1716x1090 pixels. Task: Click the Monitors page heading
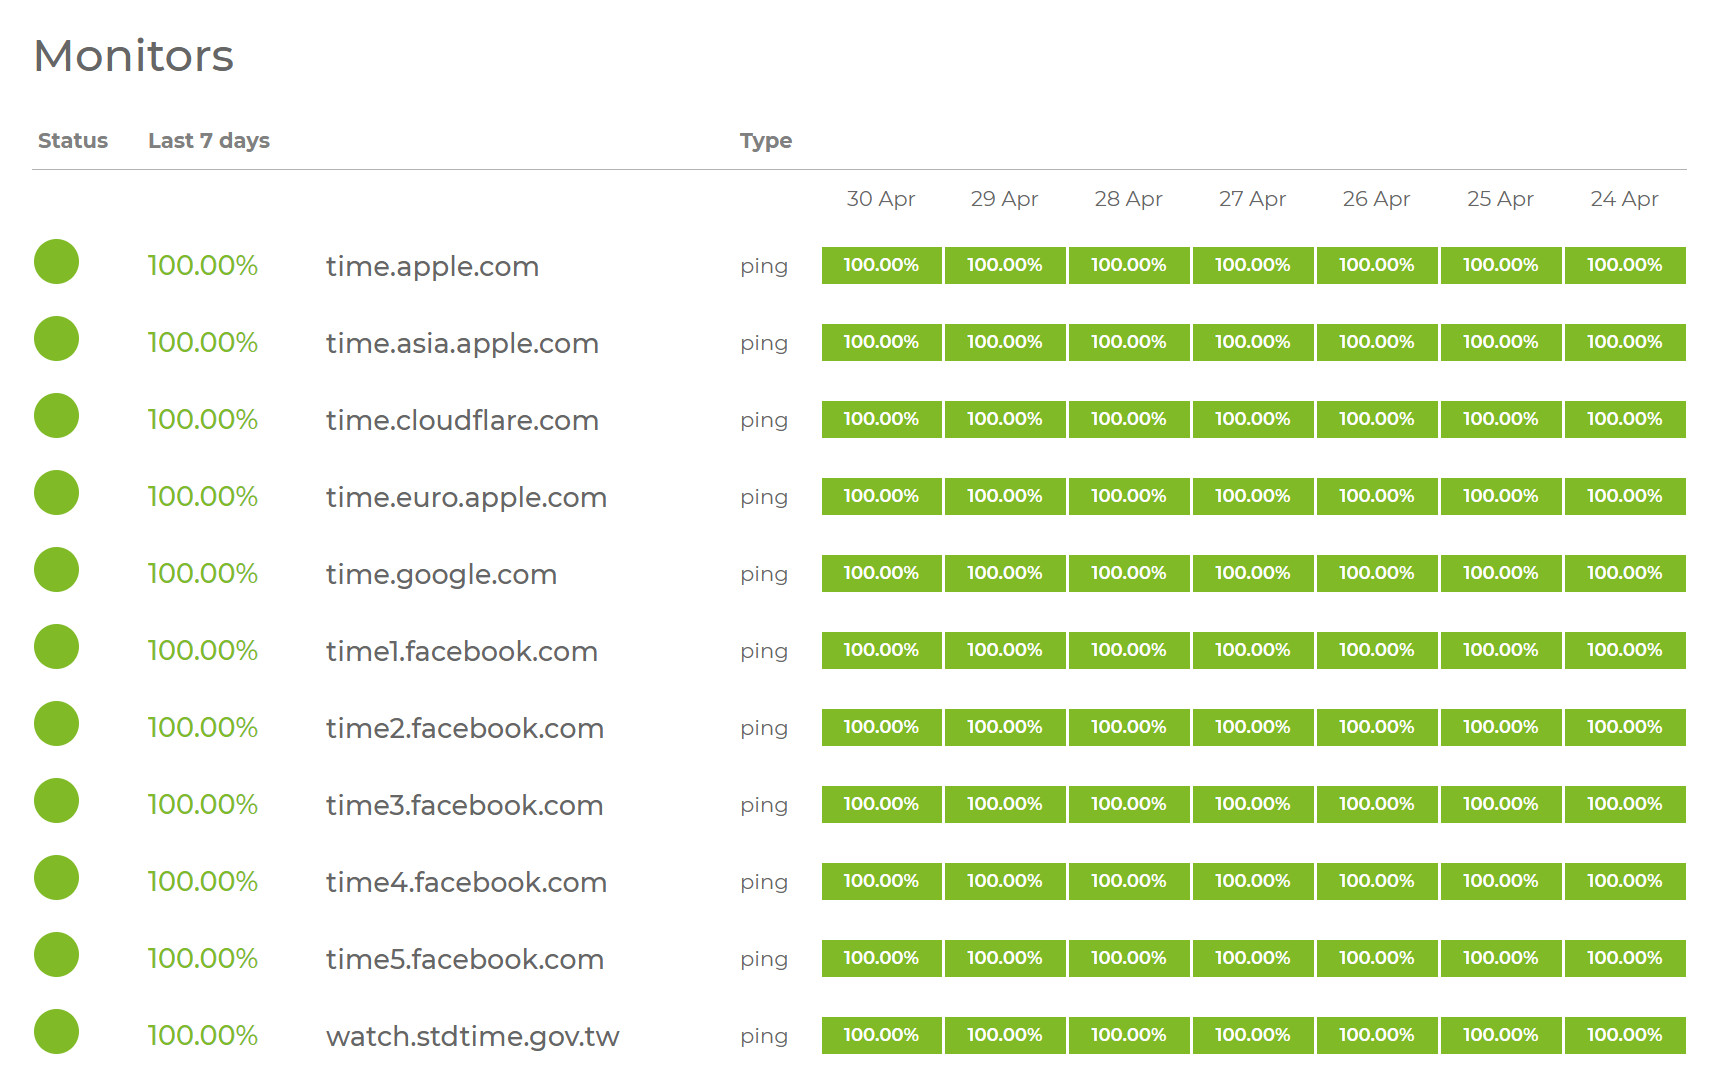[x=133, y=56]
